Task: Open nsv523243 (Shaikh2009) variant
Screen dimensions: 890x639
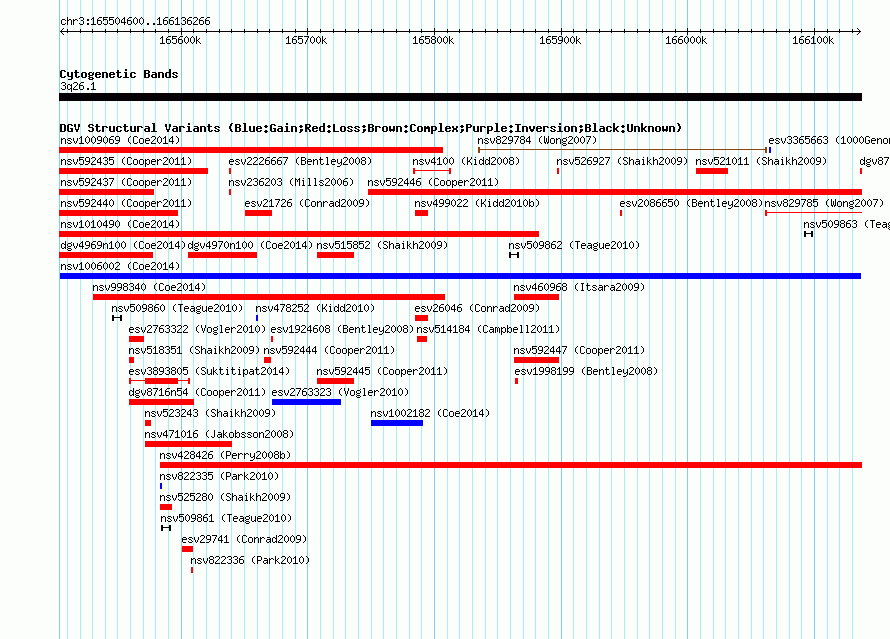Action: click(x=210, y=413)
